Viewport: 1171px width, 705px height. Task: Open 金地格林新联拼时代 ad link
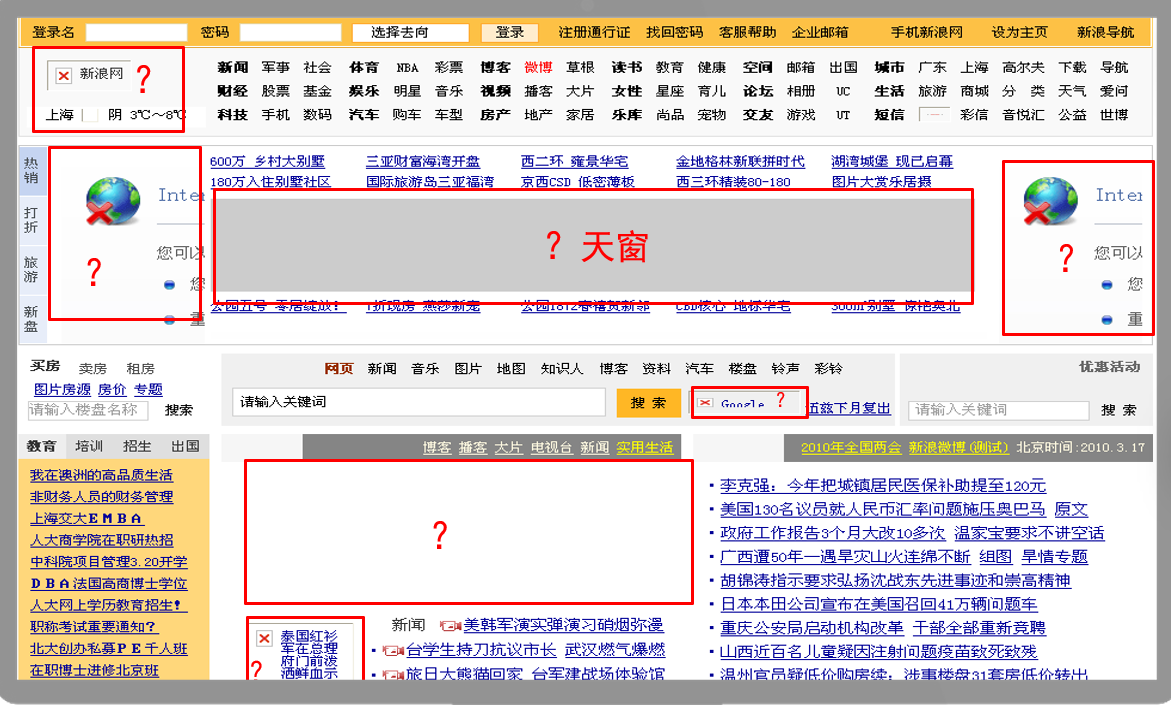click(x=740, y=161)
